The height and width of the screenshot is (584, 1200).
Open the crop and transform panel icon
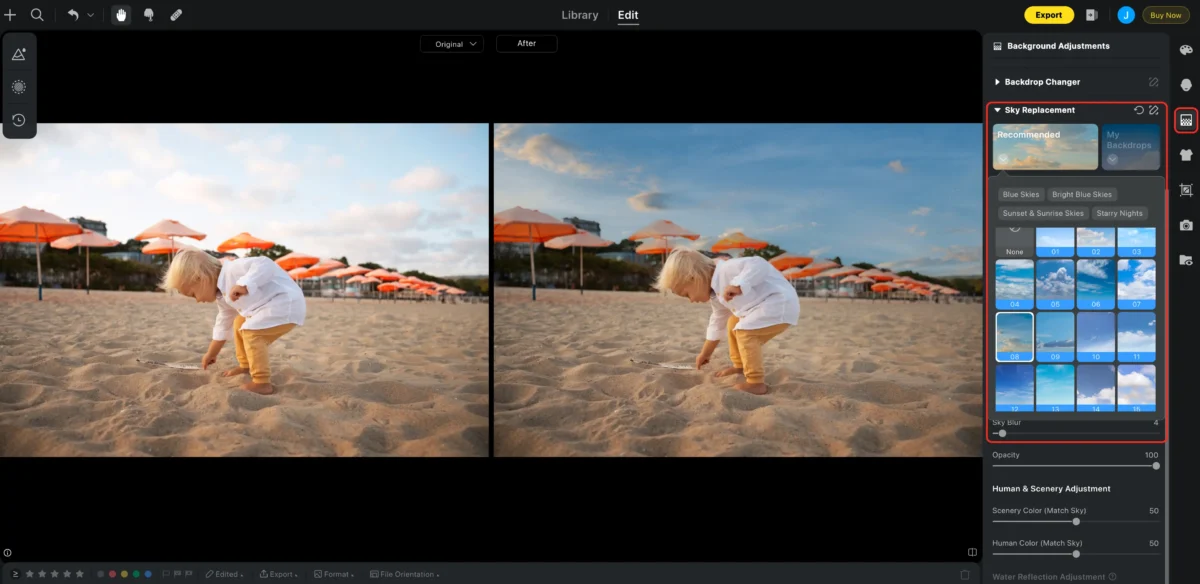click(1186, 190)
